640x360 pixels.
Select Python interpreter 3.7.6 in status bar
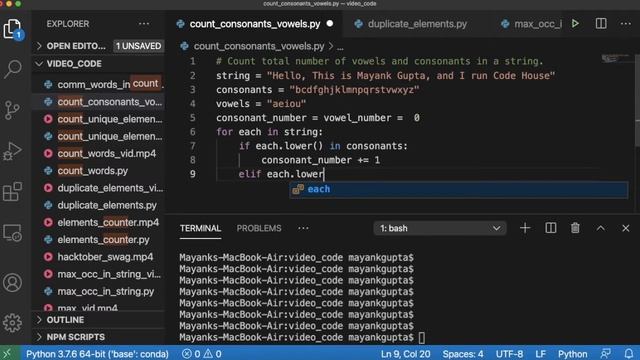click(97, 353)
